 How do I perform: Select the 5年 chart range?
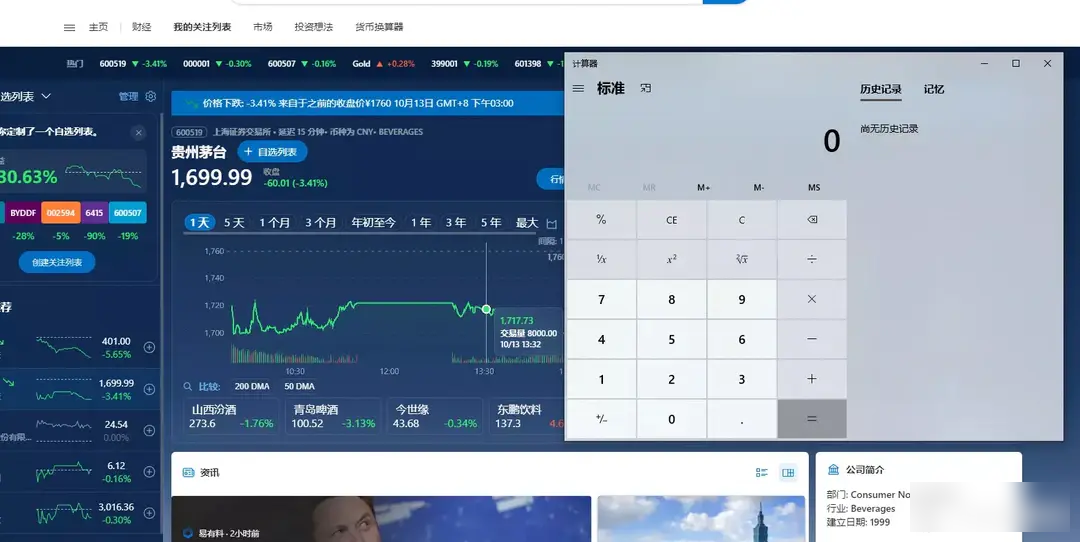coord(490,222)
